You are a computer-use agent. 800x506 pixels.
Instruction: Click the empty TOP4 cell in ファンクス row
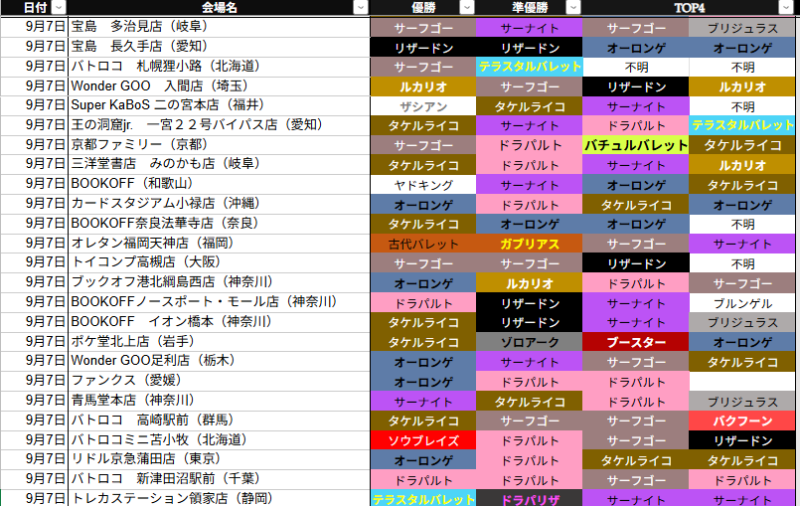742,382
